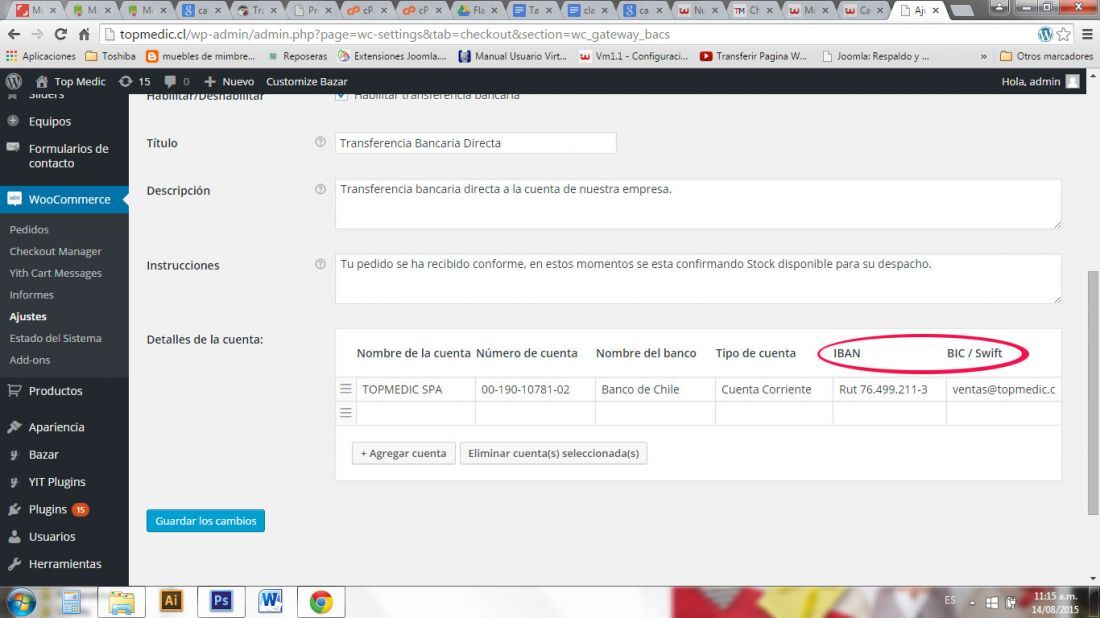Viewport: 1100px width, 618px height.
Task: Click the Instrucciones text area
Action: [x=698, y=278]
